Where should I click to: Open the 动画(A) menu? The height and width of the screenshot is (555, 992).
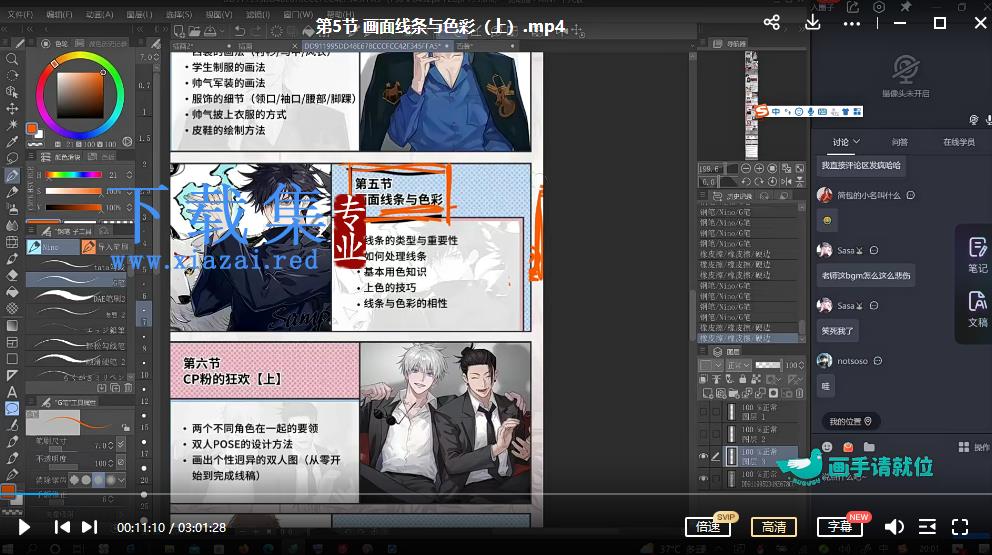click(x=99, y=14)
